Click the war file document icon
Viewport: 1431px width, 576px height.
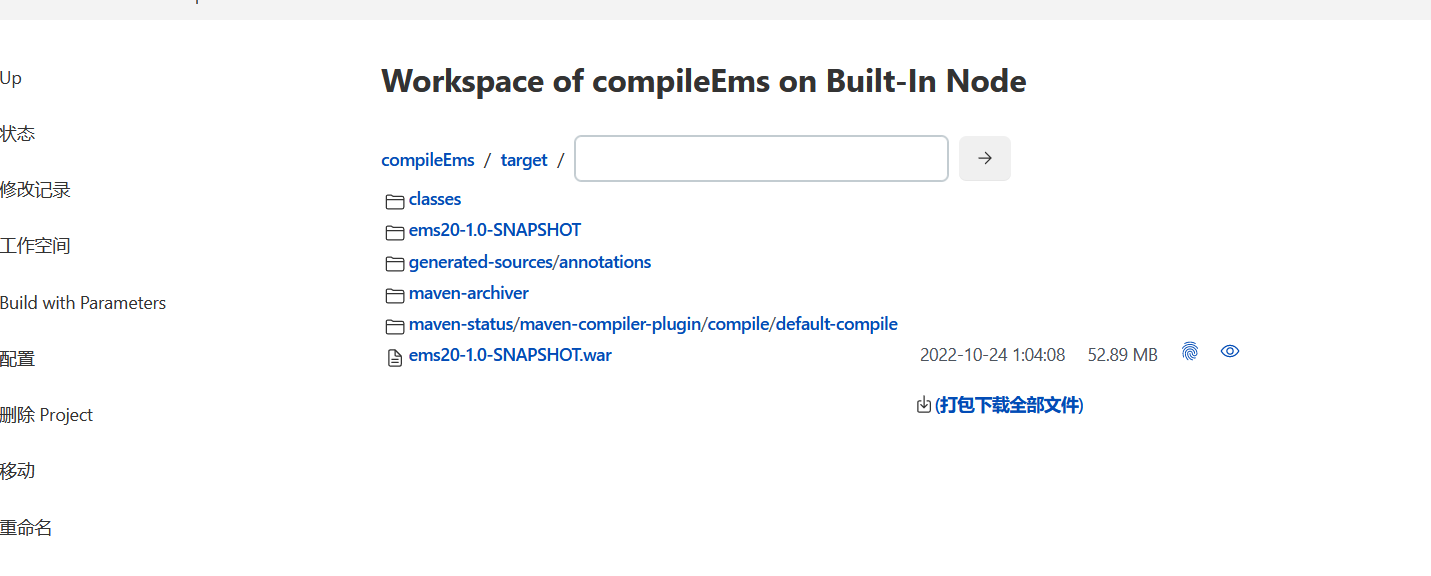[x=395, y=357]
